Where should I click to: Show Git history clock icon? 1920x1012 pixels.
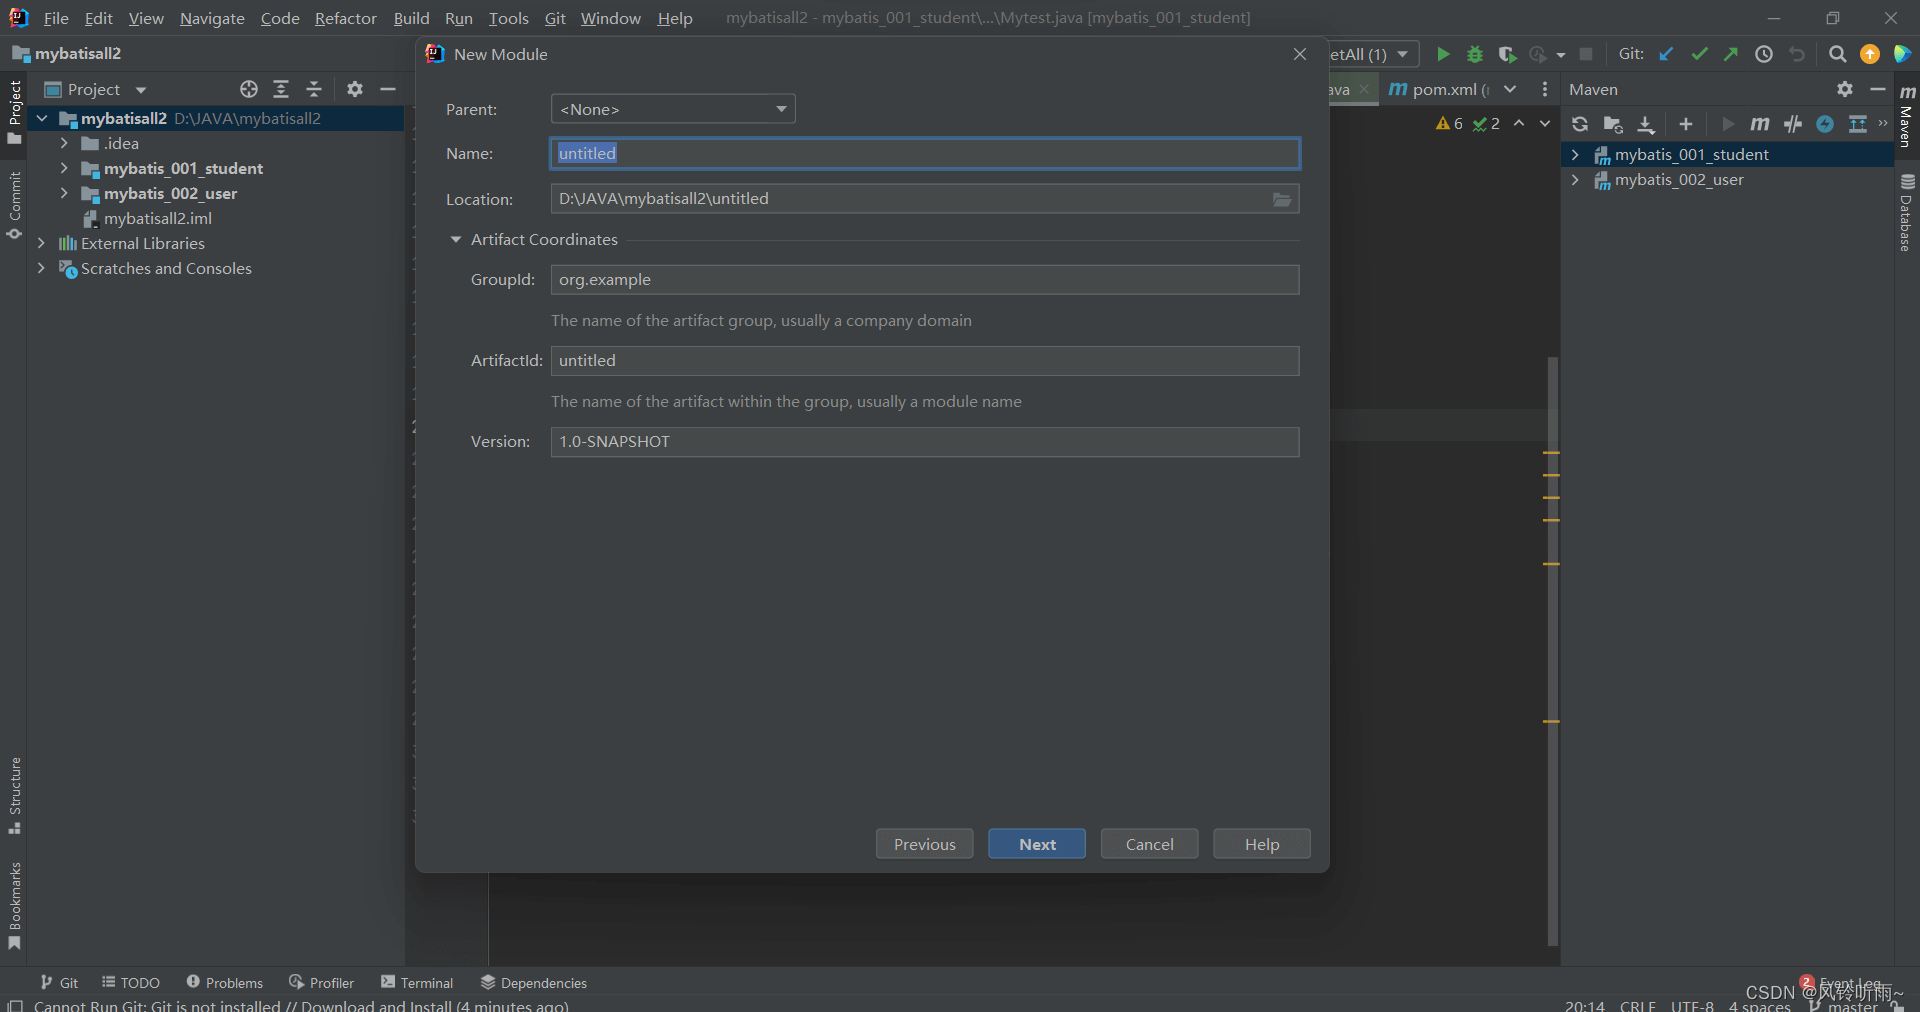(x=1764, y=54)
